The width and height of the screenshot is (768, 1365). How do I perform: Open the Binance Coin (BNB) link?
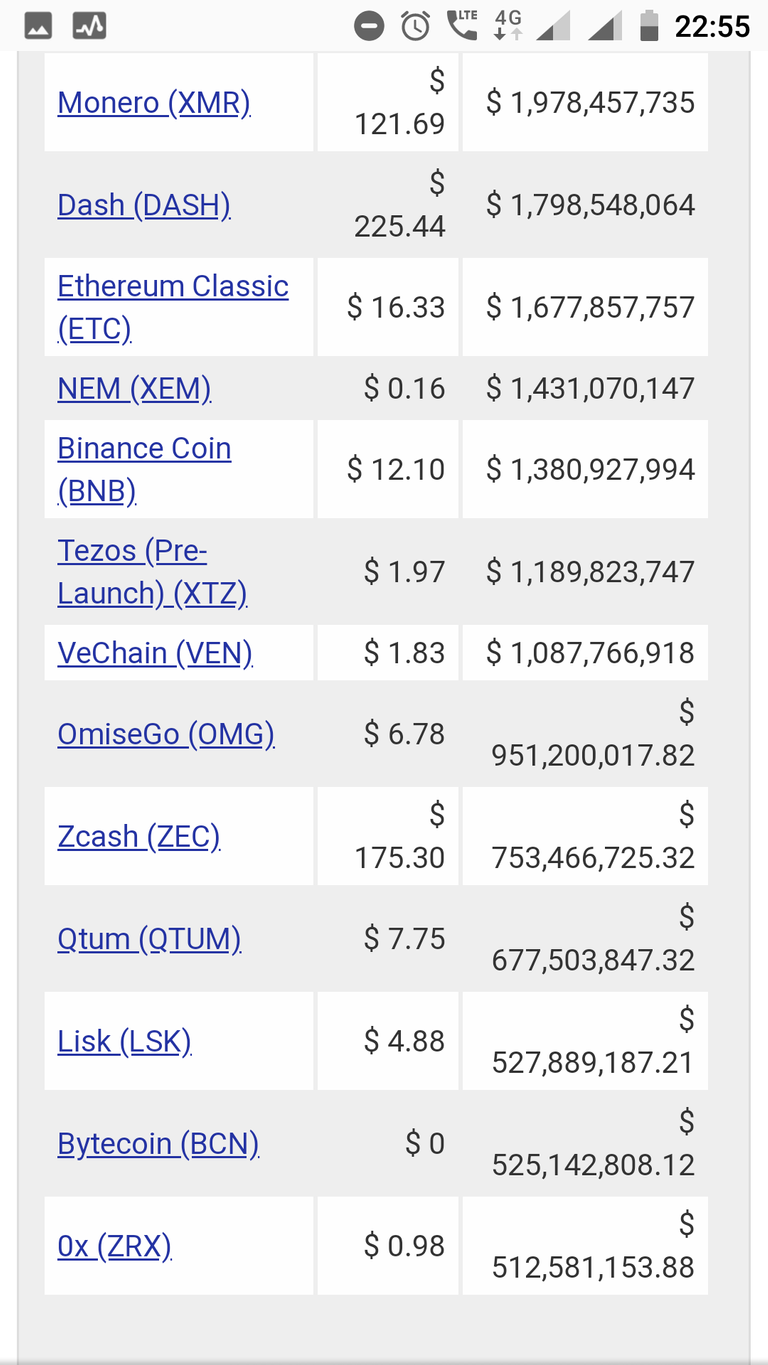point(144,469)
